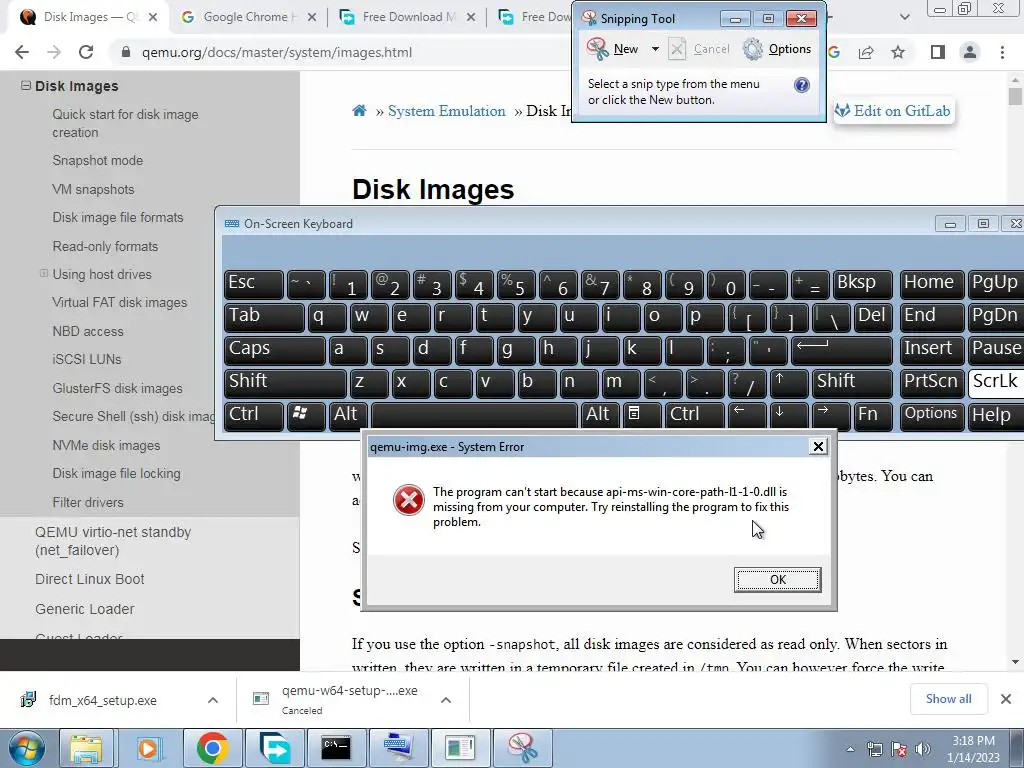Screen dimensions: 1024x768
Task: Open Chrome from the taskbar
Action: click(x=212, y=748)
